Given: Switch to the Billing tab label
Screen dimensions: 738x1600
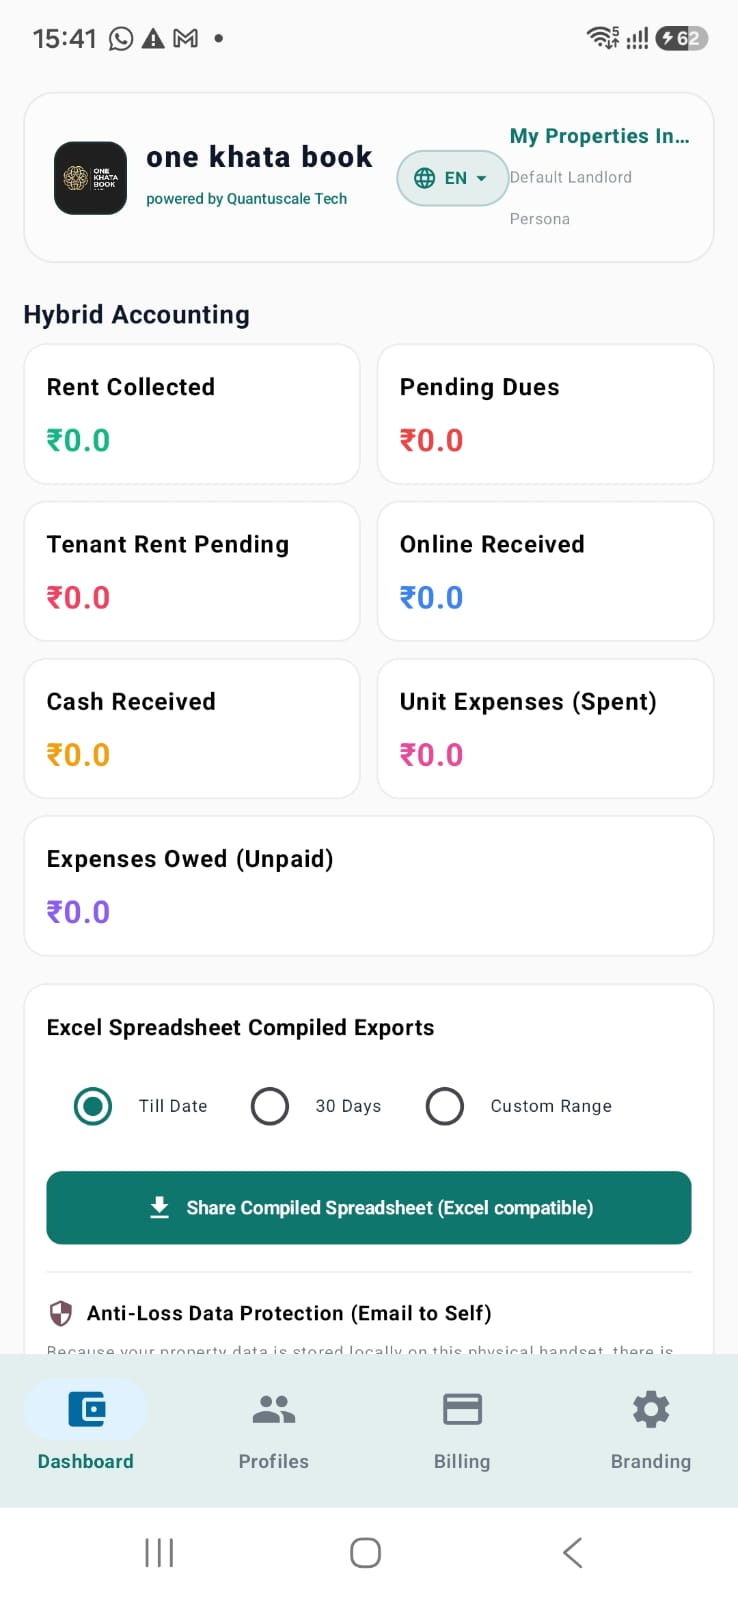Looking at the screenshot, I should (462, 1461).
